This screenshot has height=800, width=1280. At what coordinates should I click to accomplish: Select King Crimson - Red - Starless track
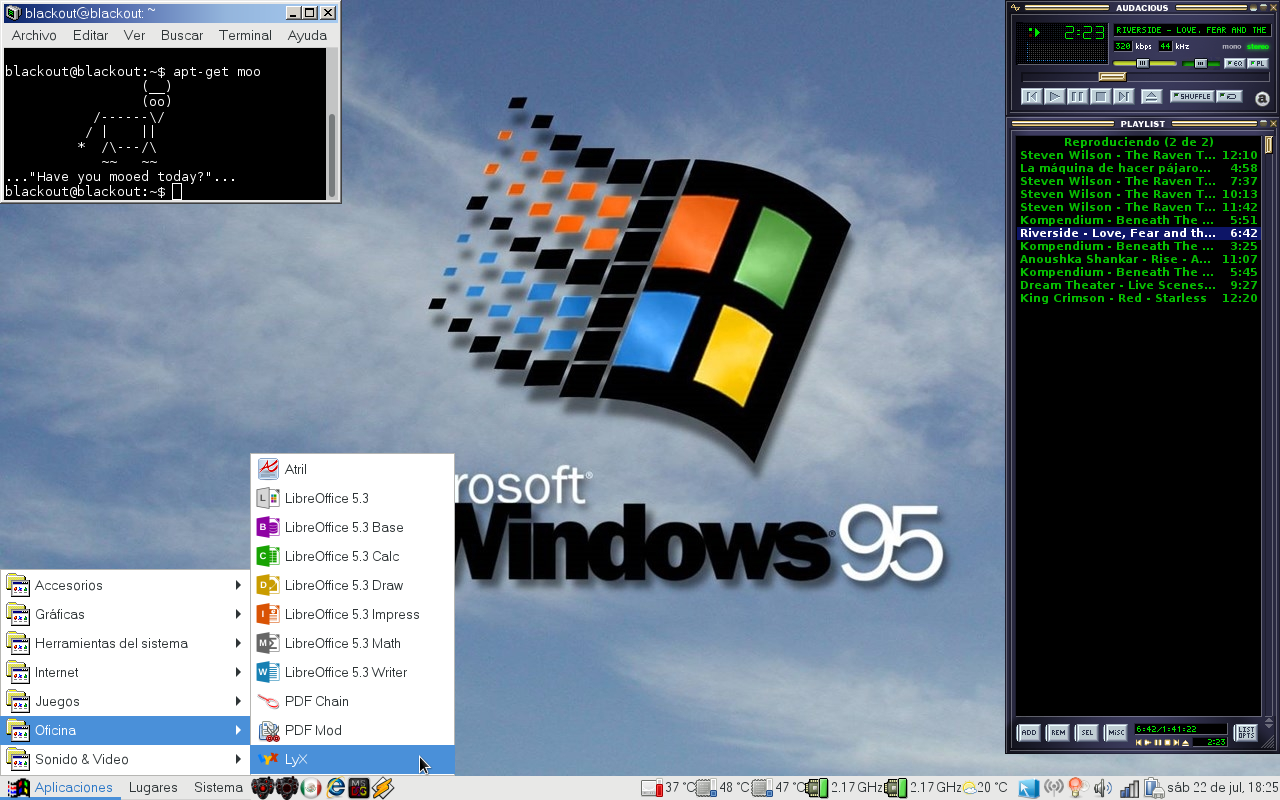(x=1139, y=298)
